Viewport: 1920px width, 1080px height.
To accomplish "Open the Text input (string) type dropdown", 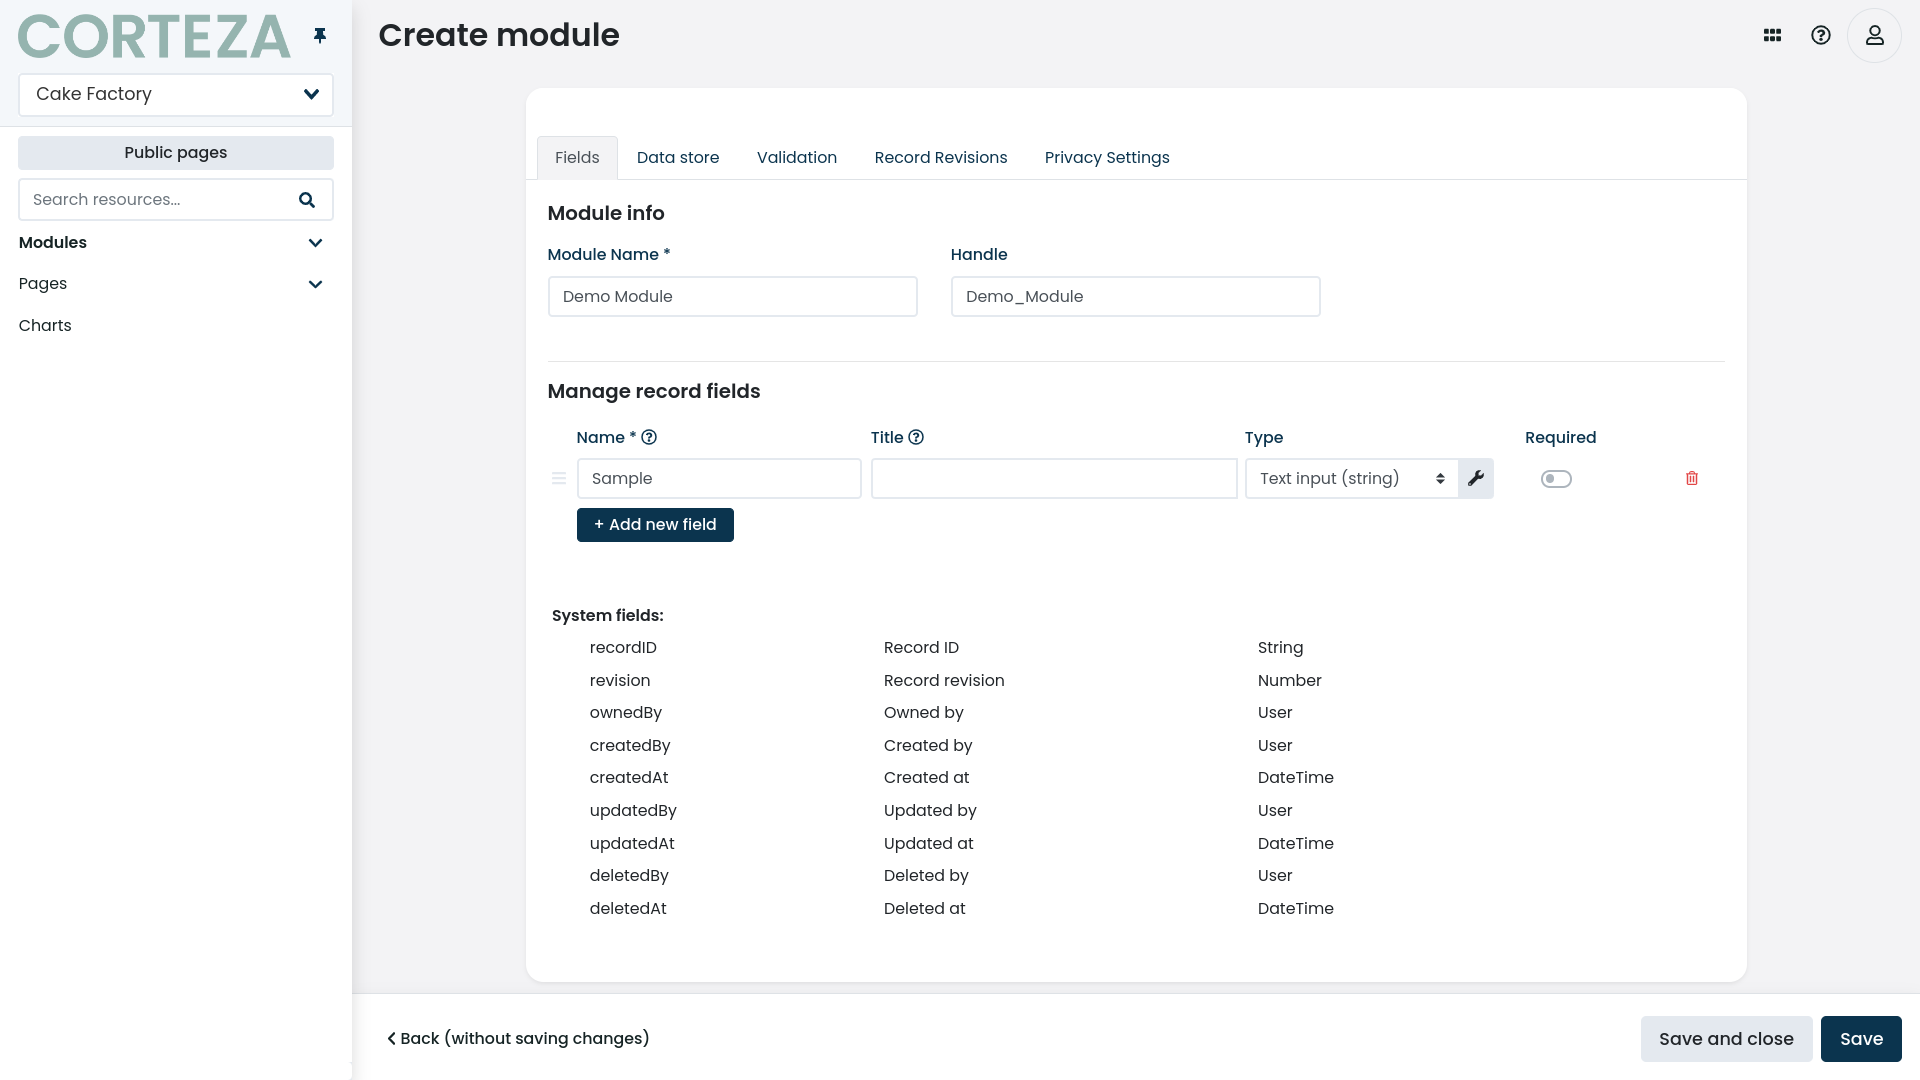I will [x=1352, y=478].
